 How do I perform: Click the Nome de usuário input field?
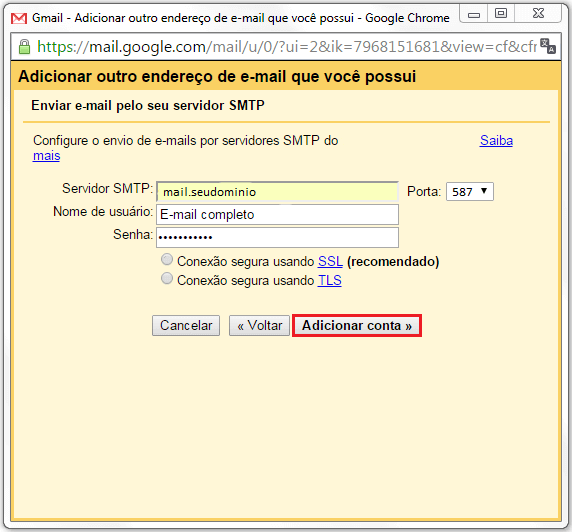pyautogui.click(x=277, y=215)
